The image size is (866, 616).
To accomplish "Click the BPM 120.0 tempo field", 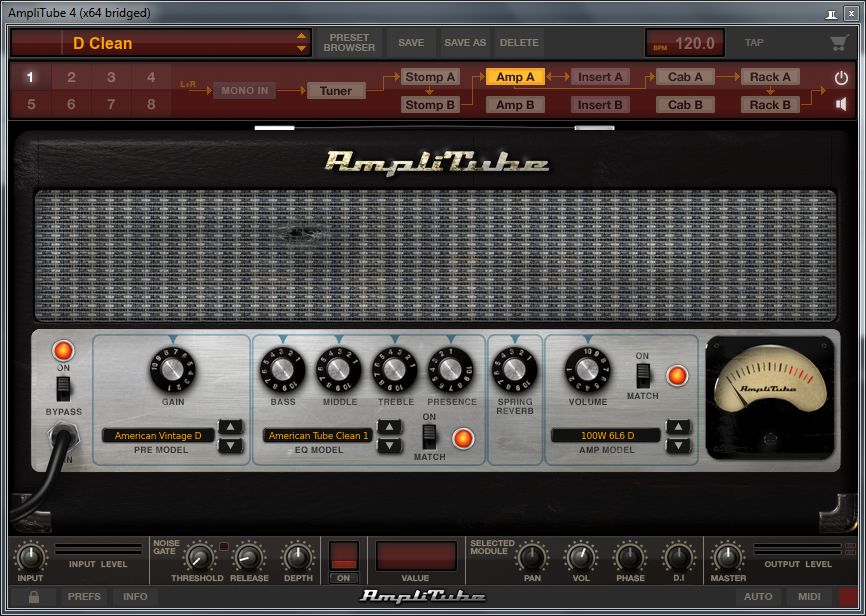I will 685,43.
